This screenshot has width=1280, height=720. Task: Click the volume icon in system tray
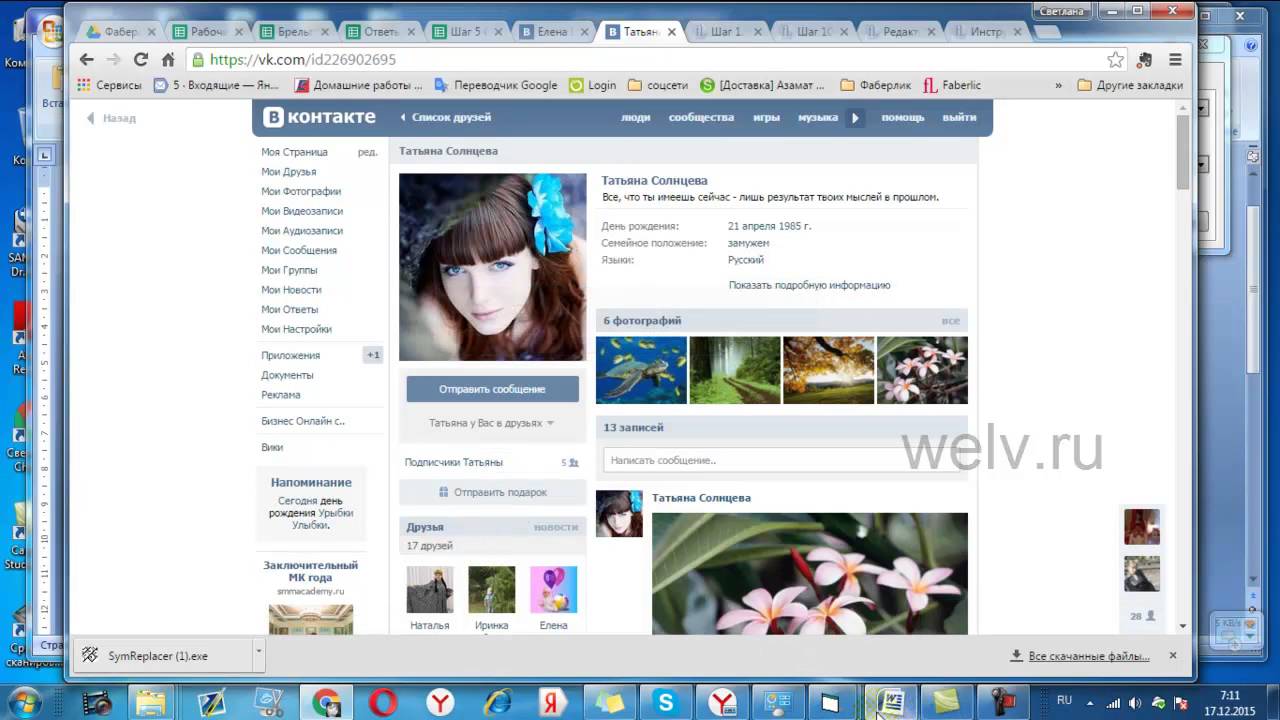tap(1135, 702)
